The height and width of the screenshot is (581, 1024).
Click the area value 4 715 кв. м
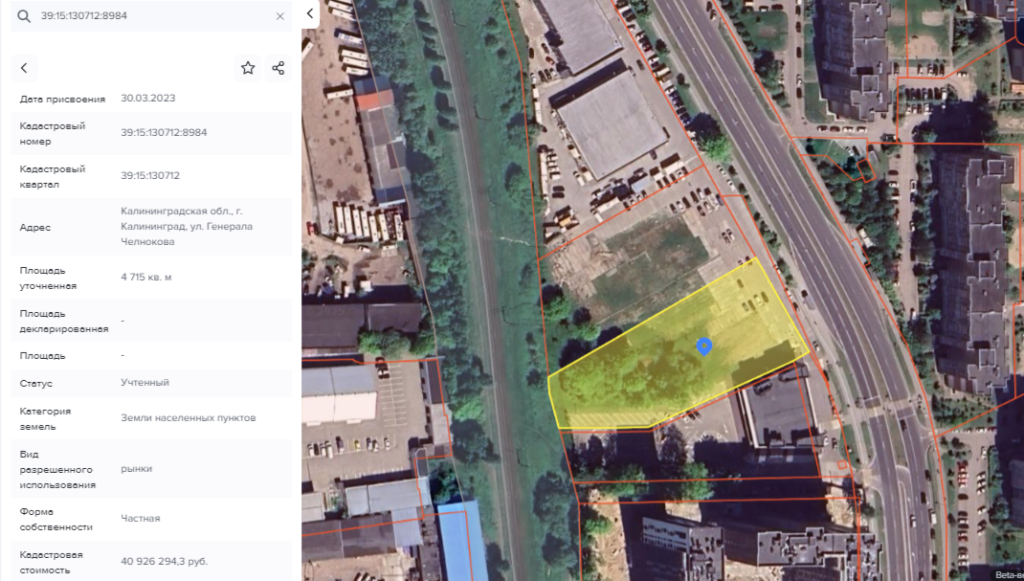pos(146,277)
